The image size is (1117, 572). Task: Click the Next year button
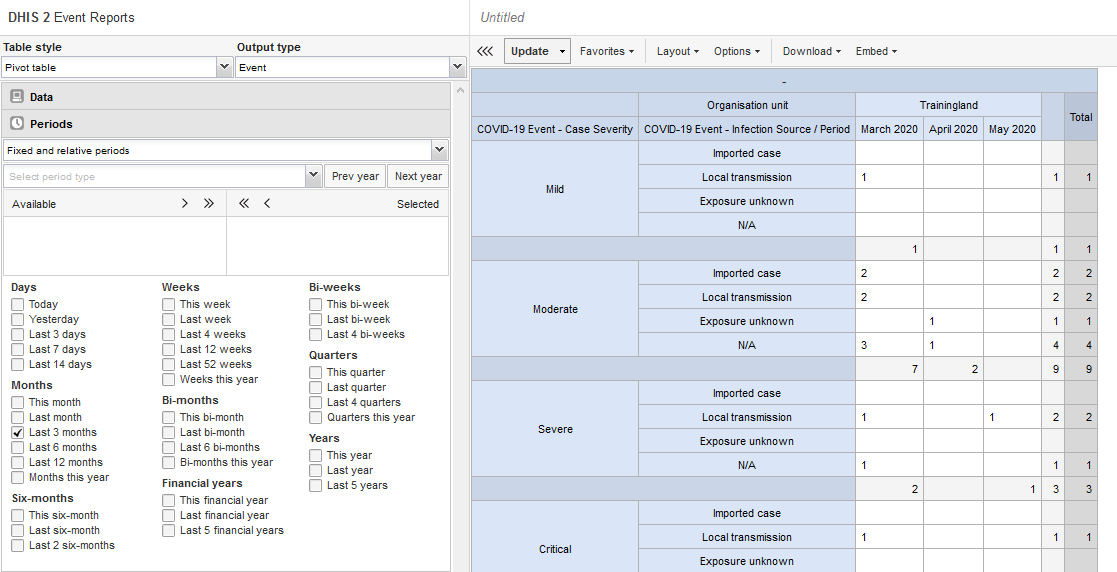pyautogui.click(x=418, y=176)
